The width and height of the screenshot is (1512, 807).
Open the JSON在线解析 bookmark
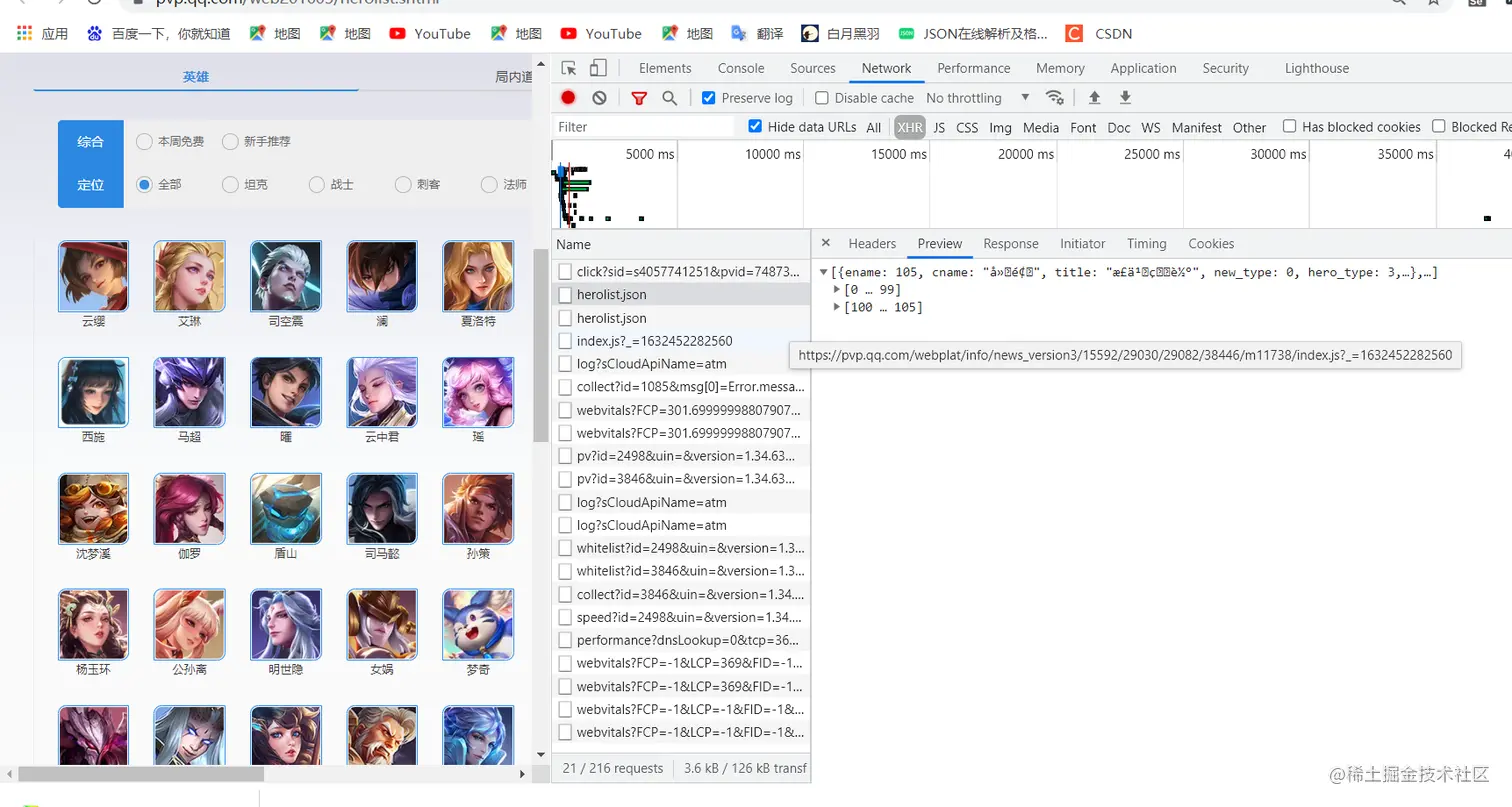pyautogui.click(x=973, y=33)
